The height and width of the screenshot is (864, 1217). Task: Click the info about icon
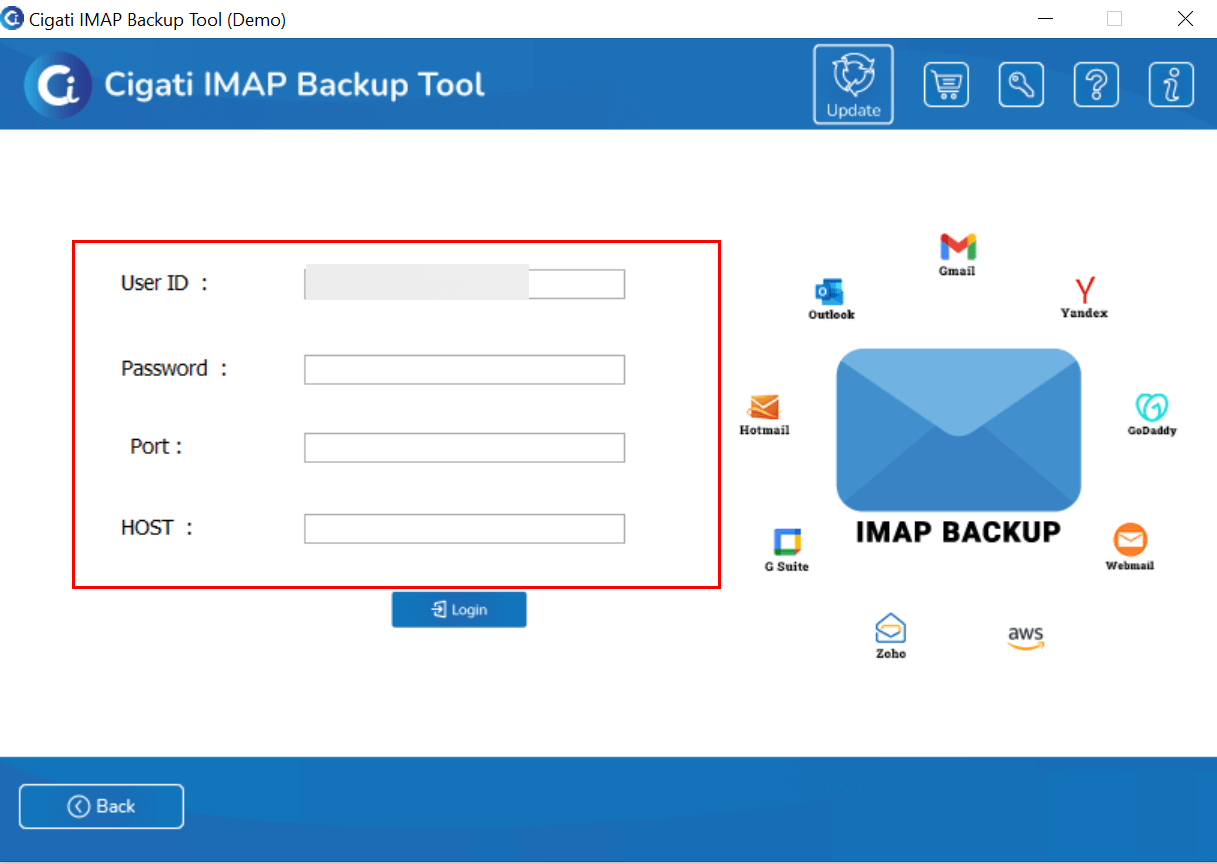pos(1171,85)
